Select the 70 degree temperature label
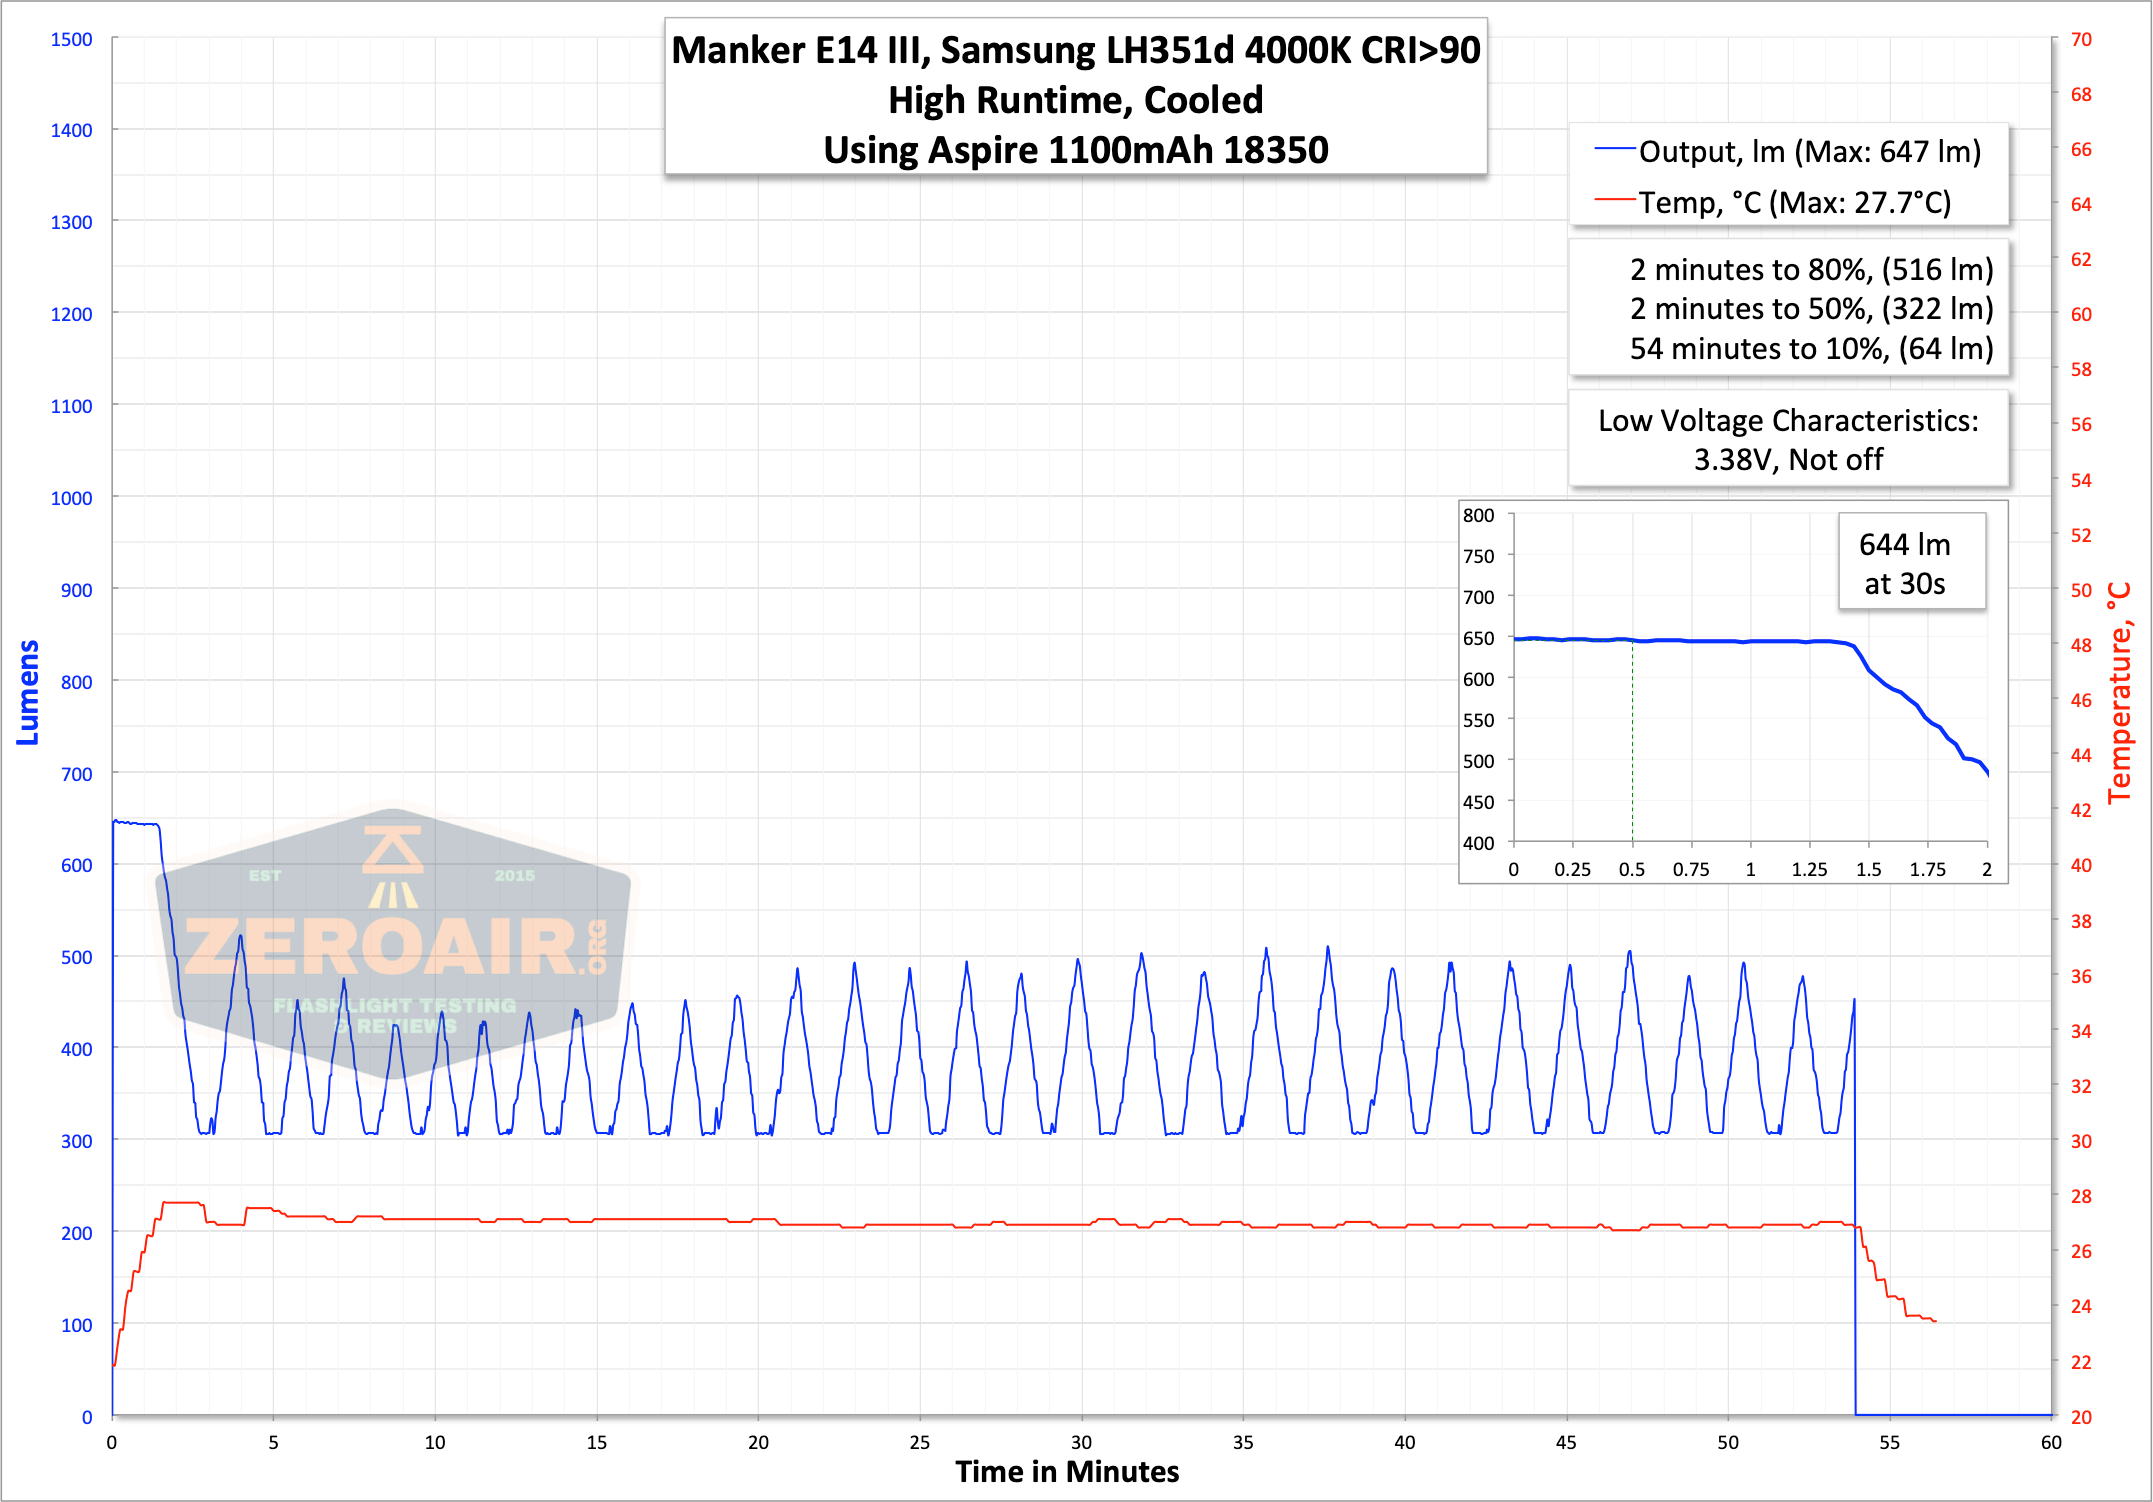This screenshot has width=2153, height=1502. click(x=2081, y=39)
